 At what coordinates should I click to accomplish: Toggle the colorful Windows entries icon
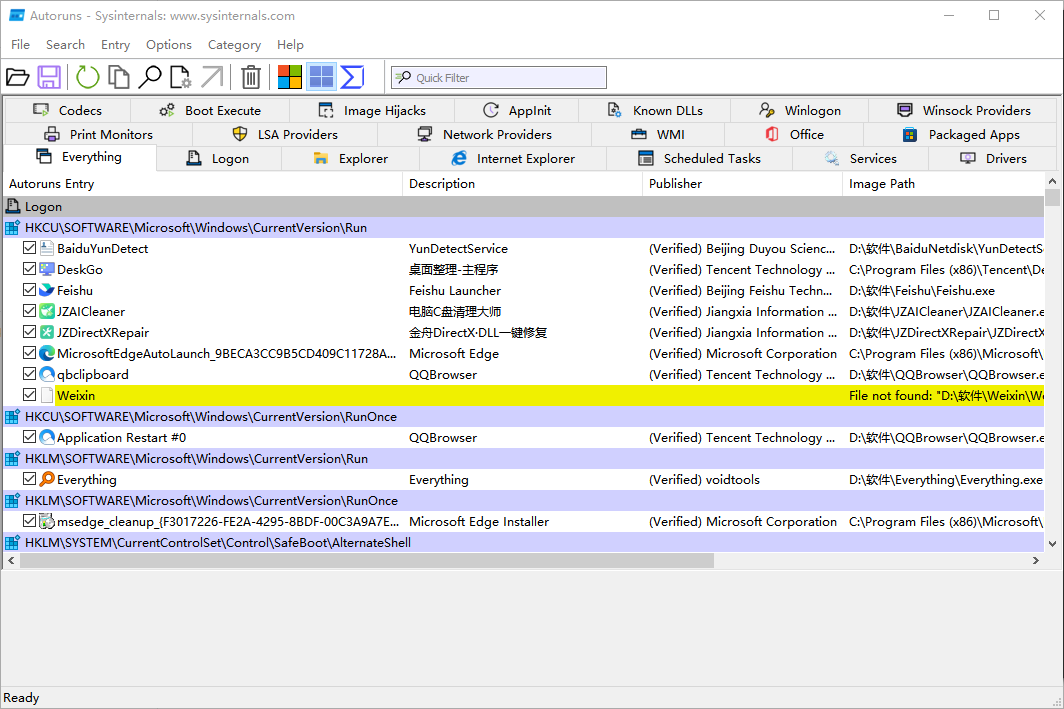[290, 77]
